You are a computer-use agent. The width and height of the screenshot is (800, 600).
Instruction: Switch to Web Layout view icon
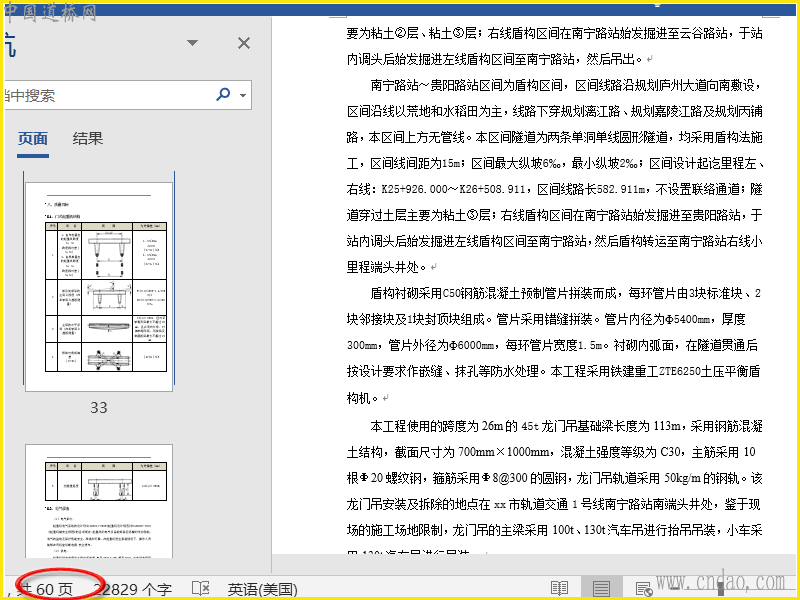[644, 588]
